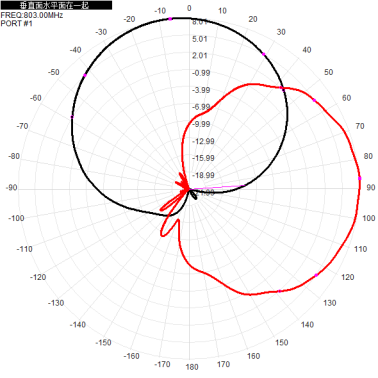Click the -120 angle label
378x378 pixels.
click(x=38, y=277)
